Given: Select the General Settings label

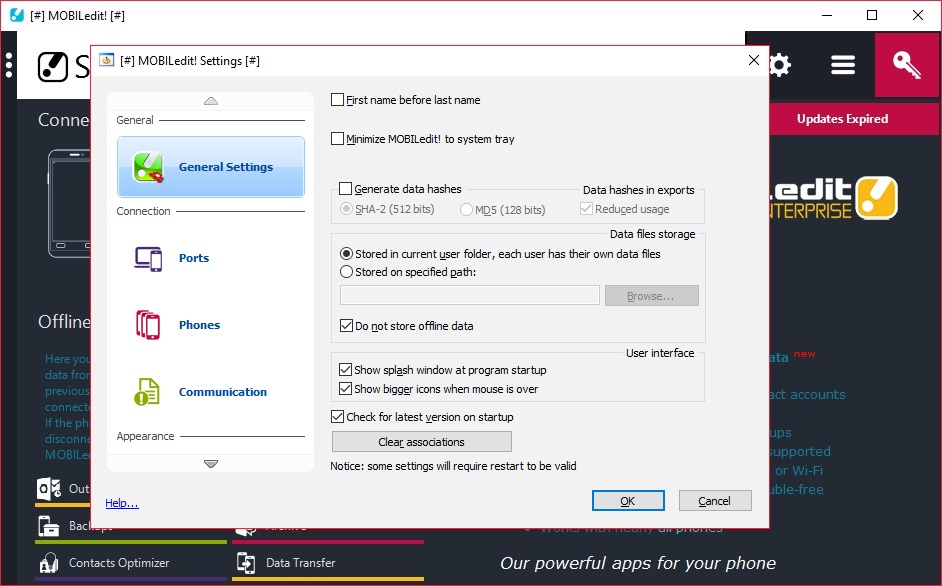Looking at the screenshot, I should click(x=226, y=167).
